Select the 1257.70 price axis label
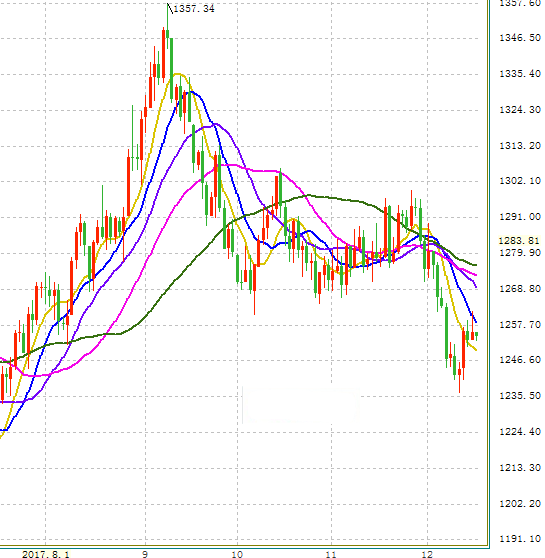The width and height of the screenshot is (545, 558). [520, 325]
